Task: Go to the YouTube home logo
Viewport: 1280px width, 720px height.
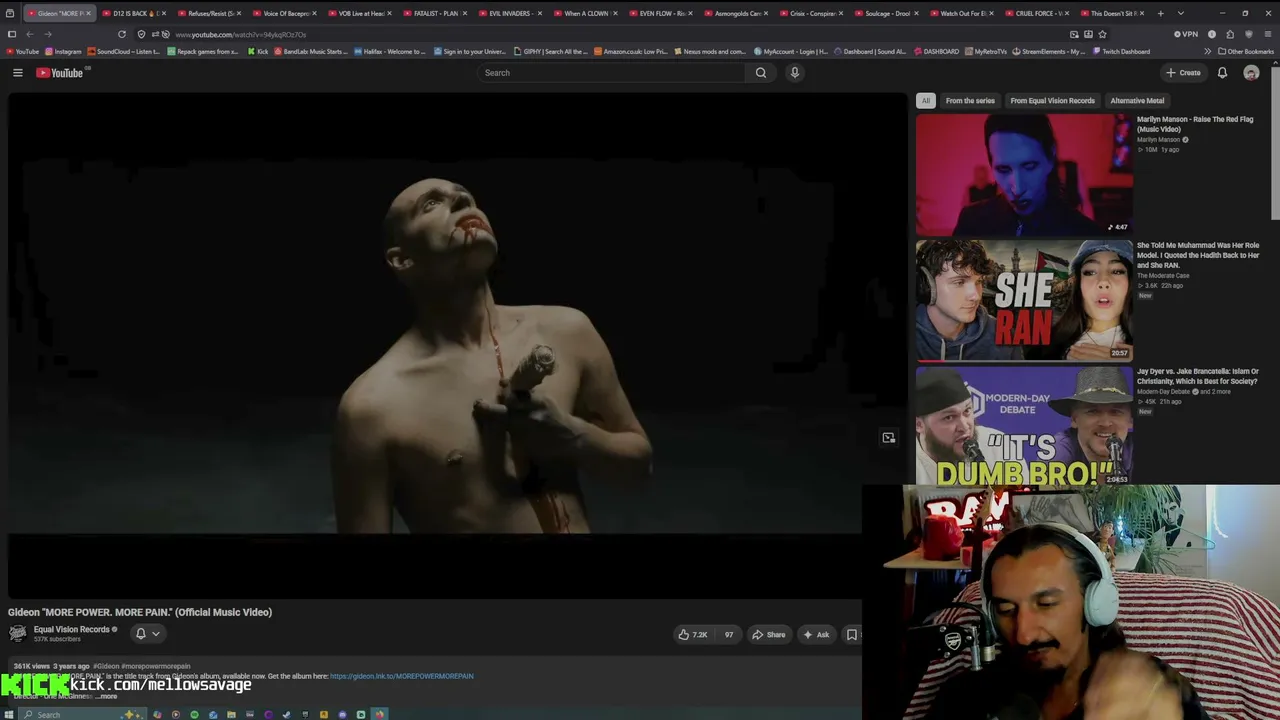Action: pyautogui.click(x=60, y=73)
